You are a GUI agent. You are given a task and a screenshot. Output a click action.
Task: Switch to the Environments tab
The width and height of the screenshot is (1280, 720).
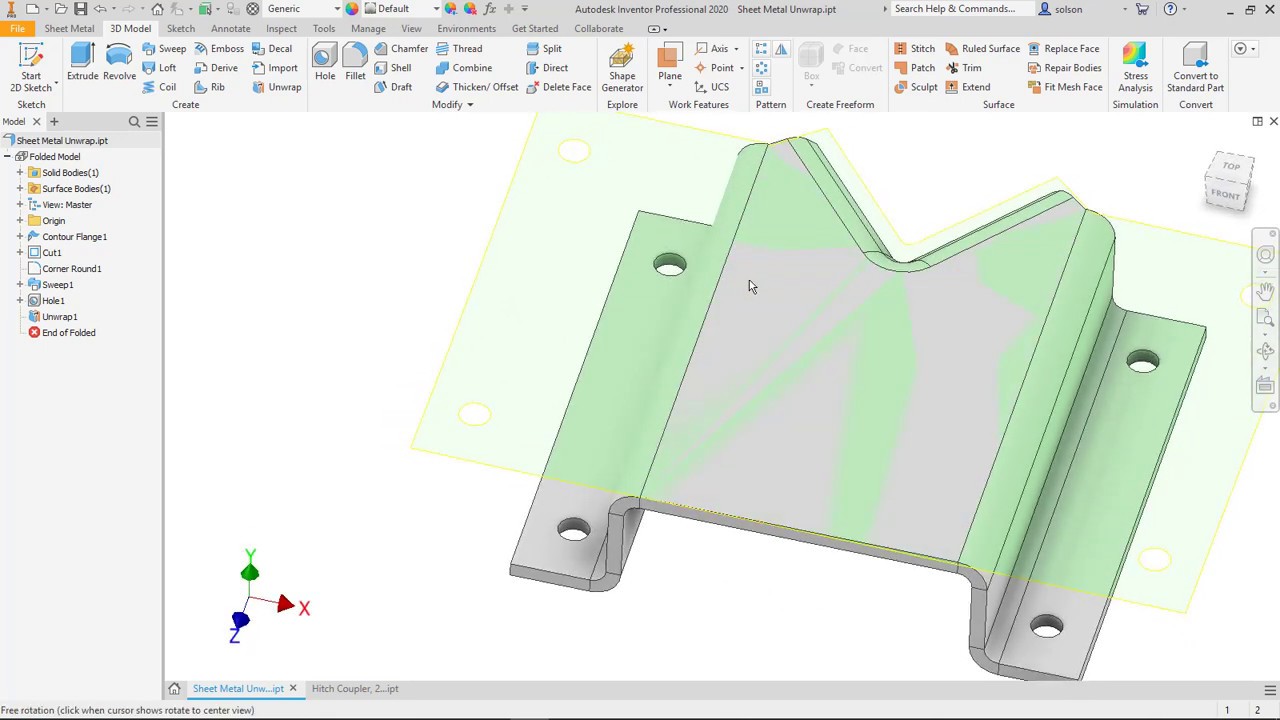pyautogui.click(x=466, y=29)
